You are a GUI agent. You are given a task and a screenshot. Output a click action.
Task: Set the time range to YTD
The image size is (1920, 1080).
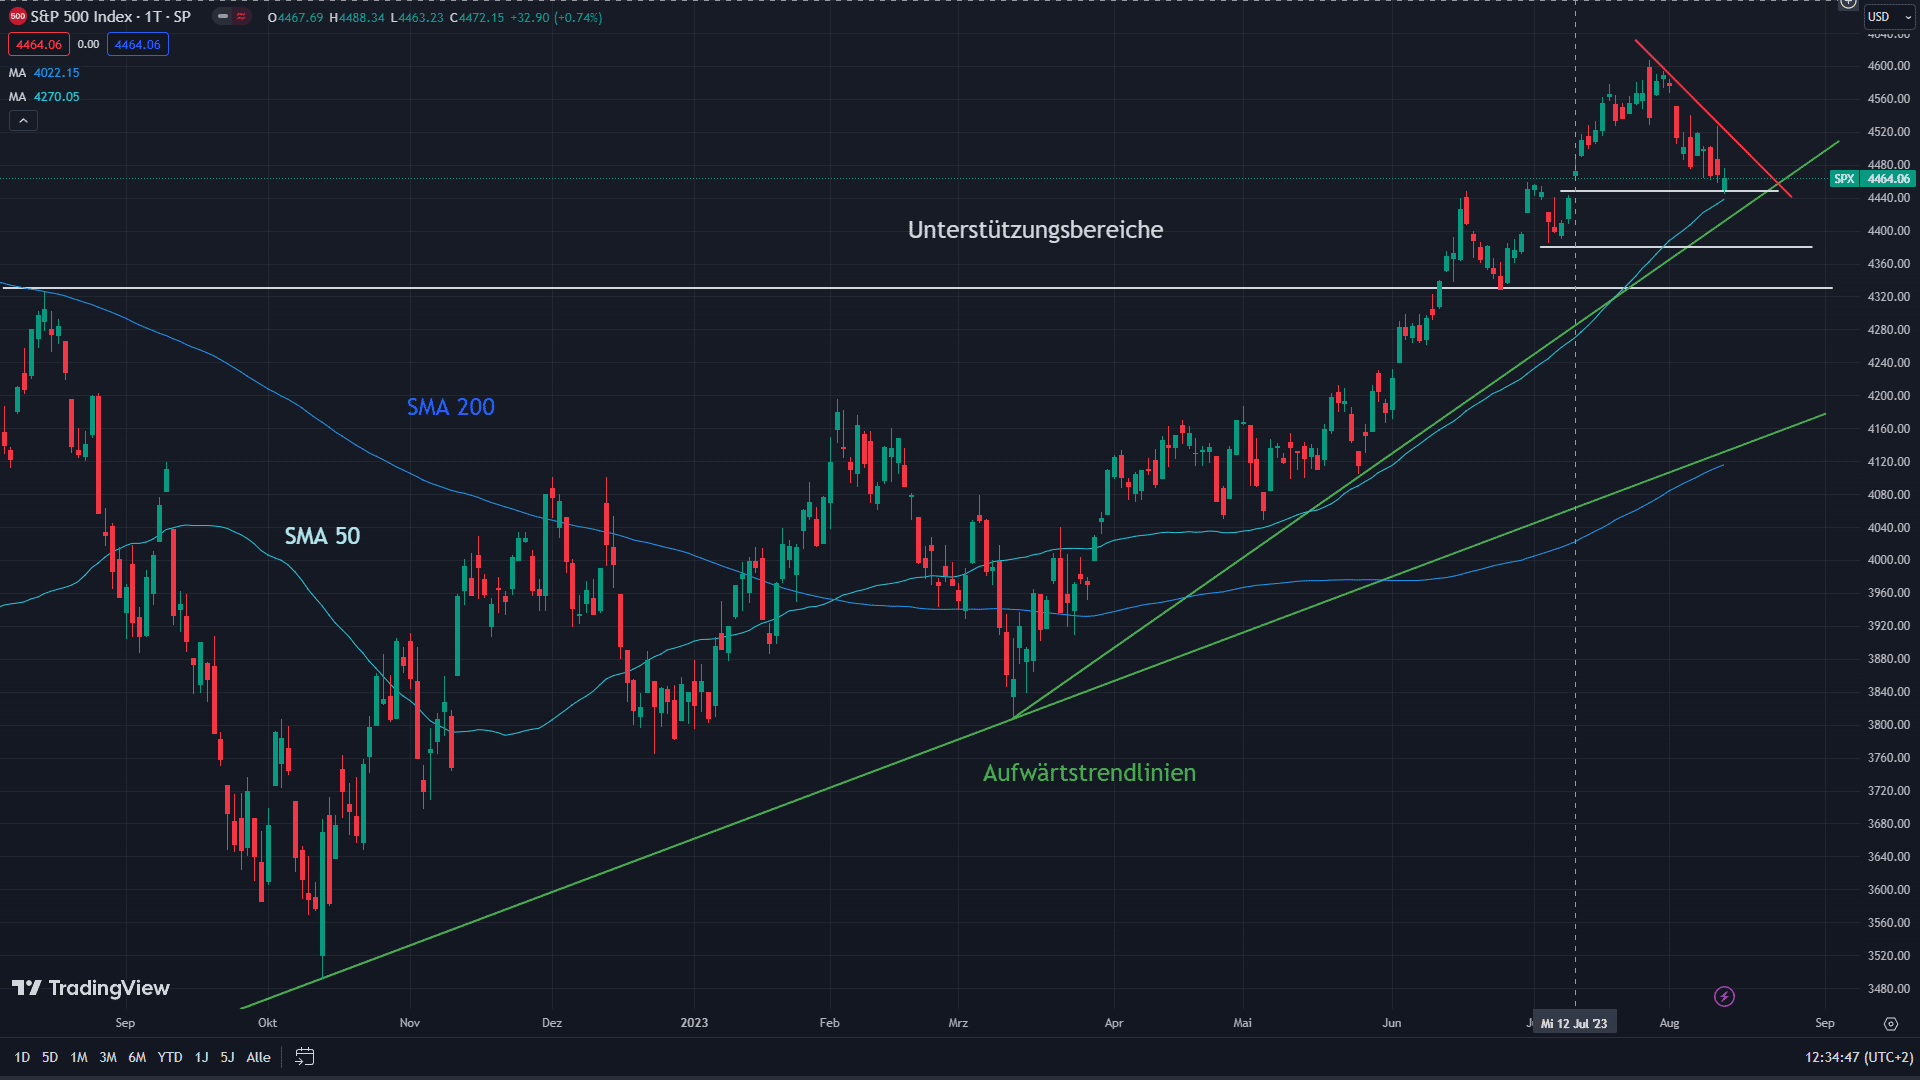tap(170, 1057)
